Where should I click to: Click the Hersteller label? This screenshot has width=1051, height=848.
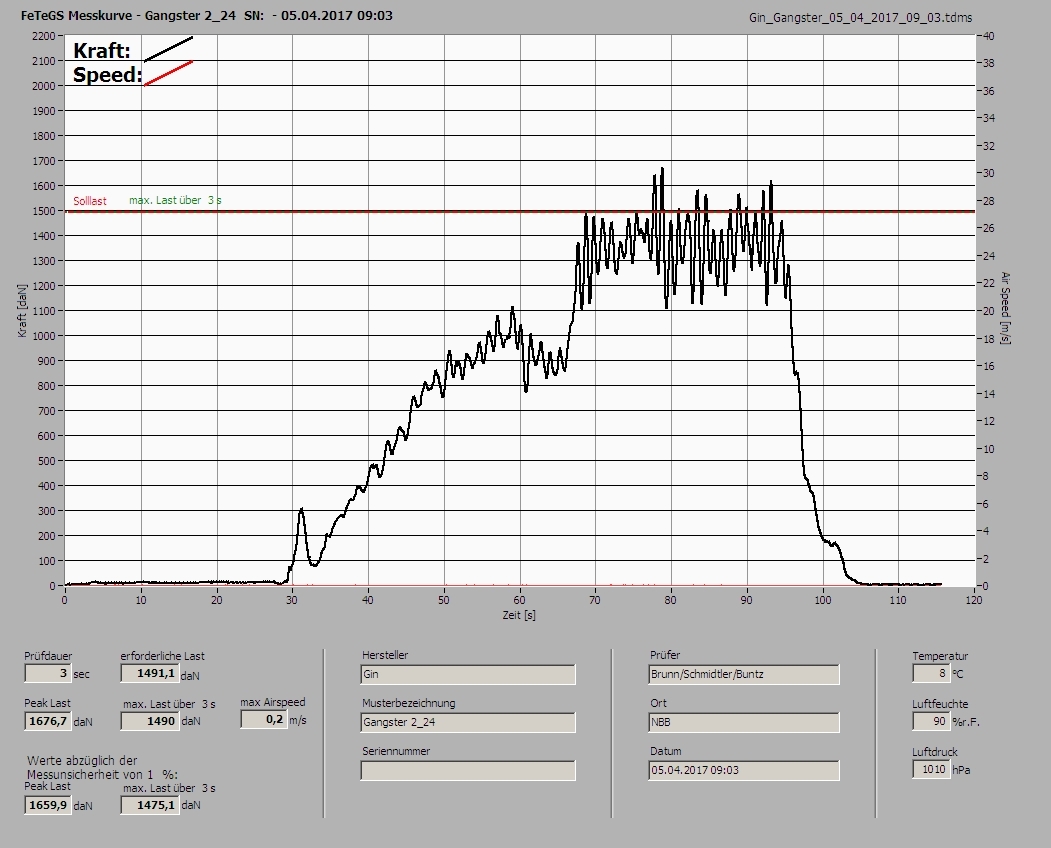385,655
